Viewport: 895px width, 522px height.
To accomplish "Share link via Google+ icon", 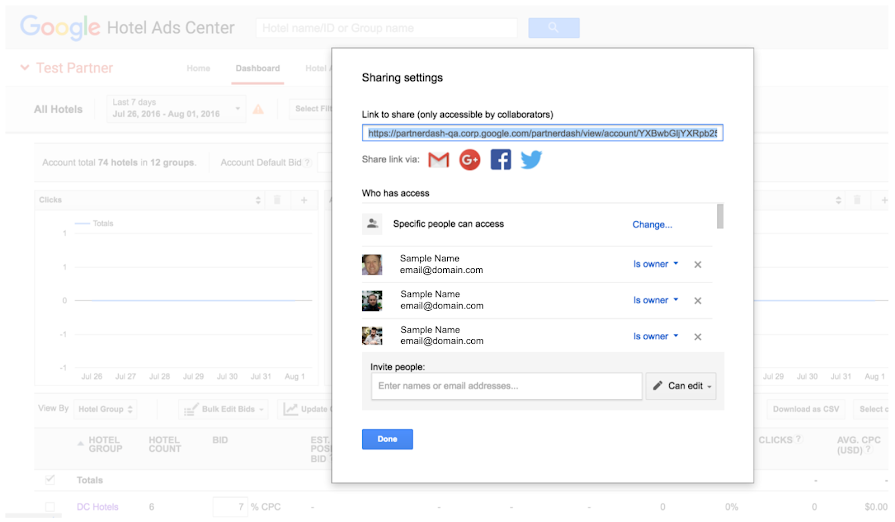I will (470, 160).
